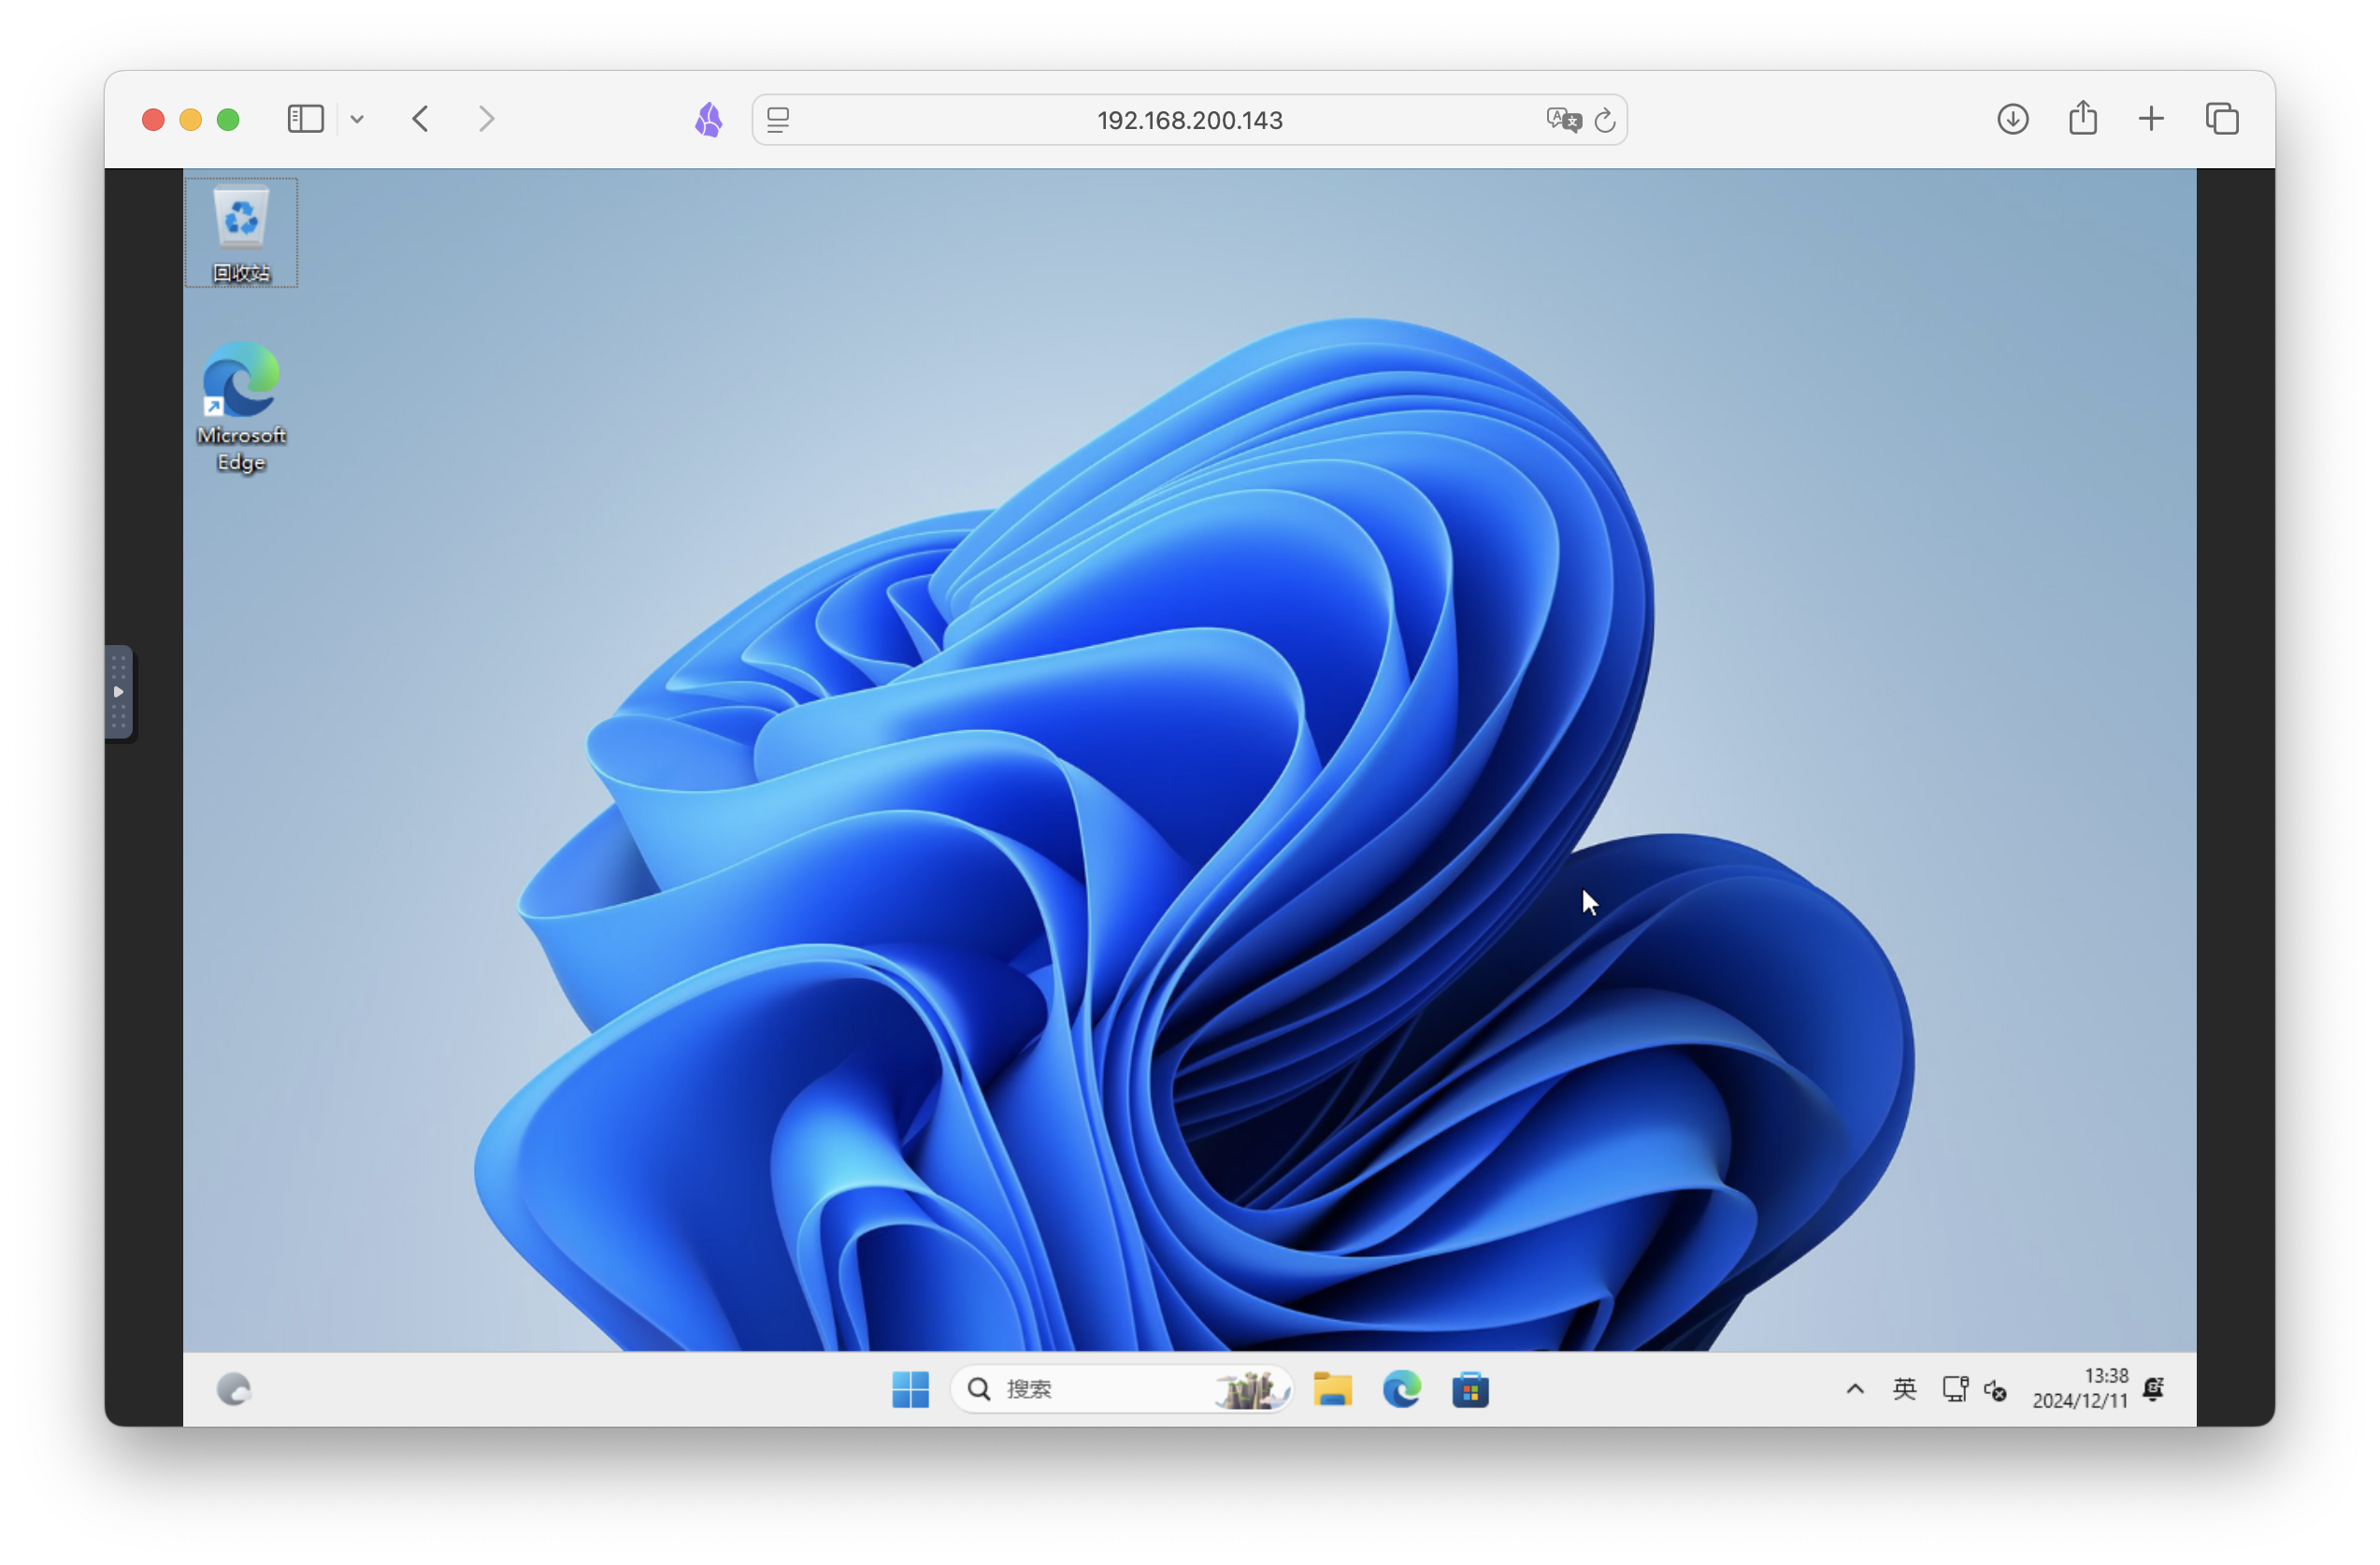The image size is (2380, 1565).
Task: Open the Recycle Bin desktop icon
Action: tap(241, 231)
